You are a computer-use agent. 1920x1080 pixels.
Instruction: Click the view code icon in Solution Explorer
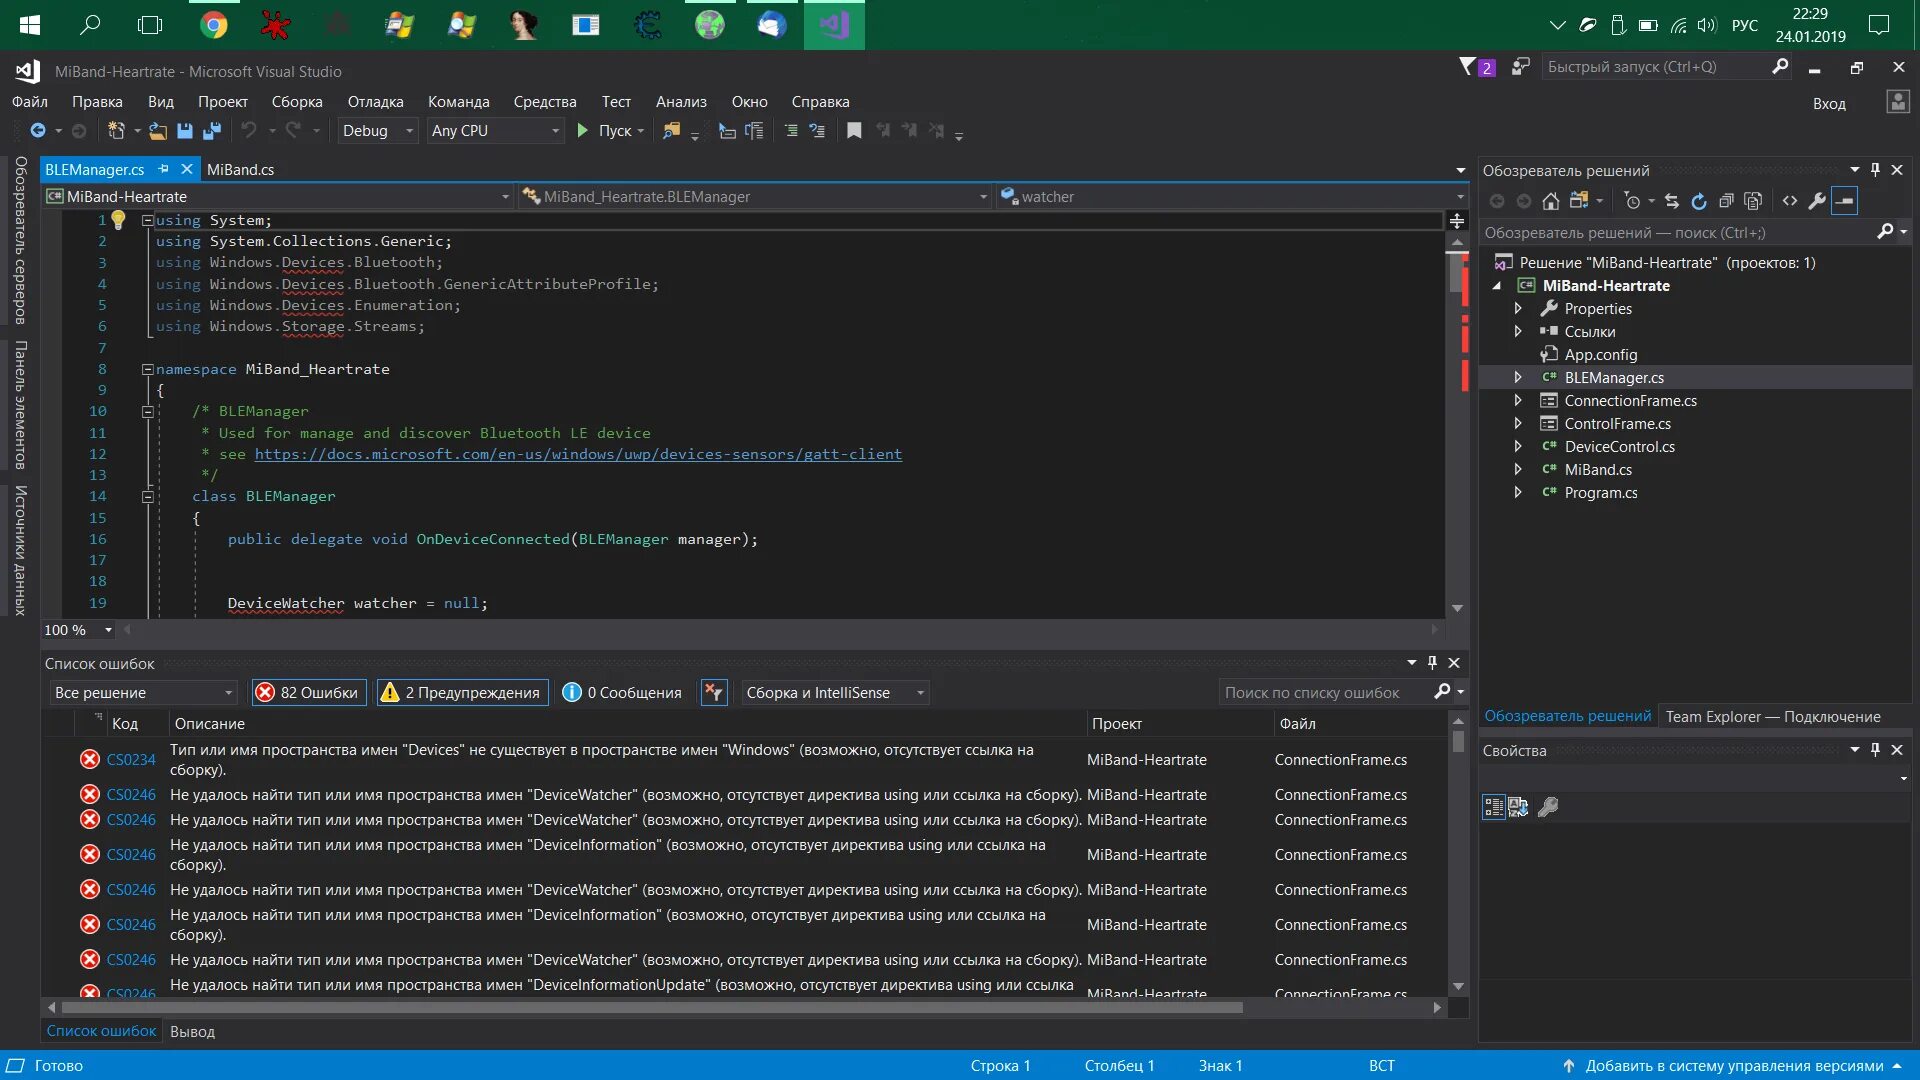(1790, 201)
